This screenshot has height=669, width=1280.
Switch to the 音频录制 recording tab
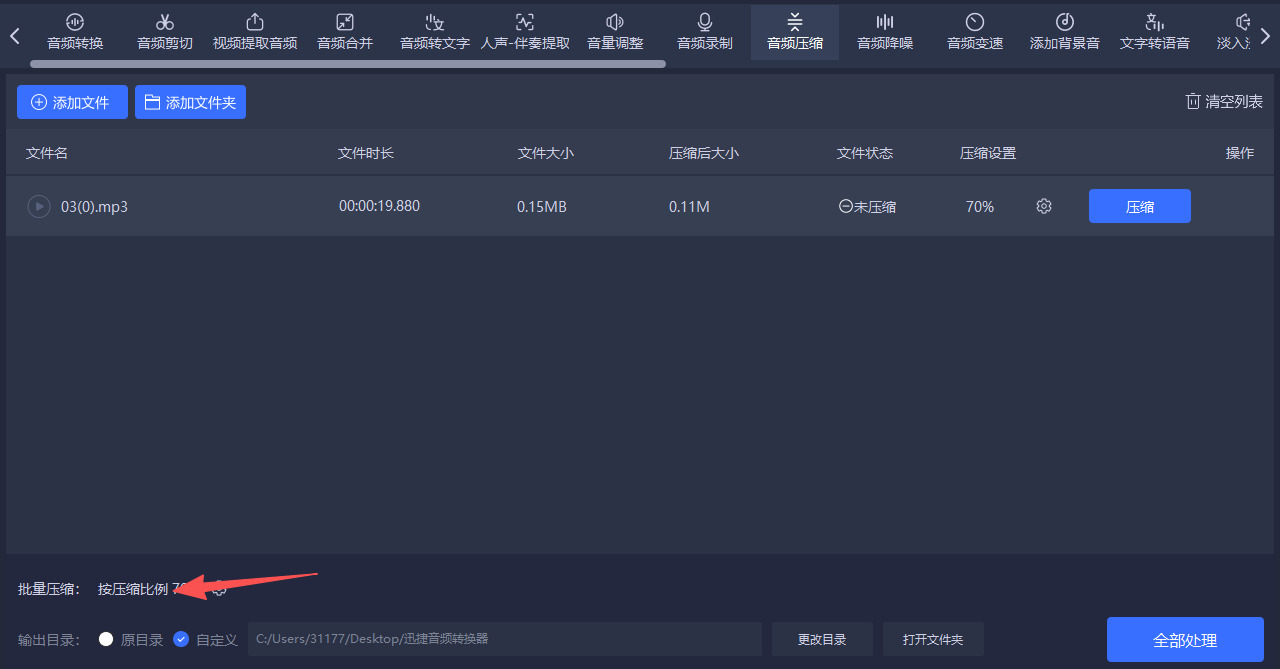point(704,32)
